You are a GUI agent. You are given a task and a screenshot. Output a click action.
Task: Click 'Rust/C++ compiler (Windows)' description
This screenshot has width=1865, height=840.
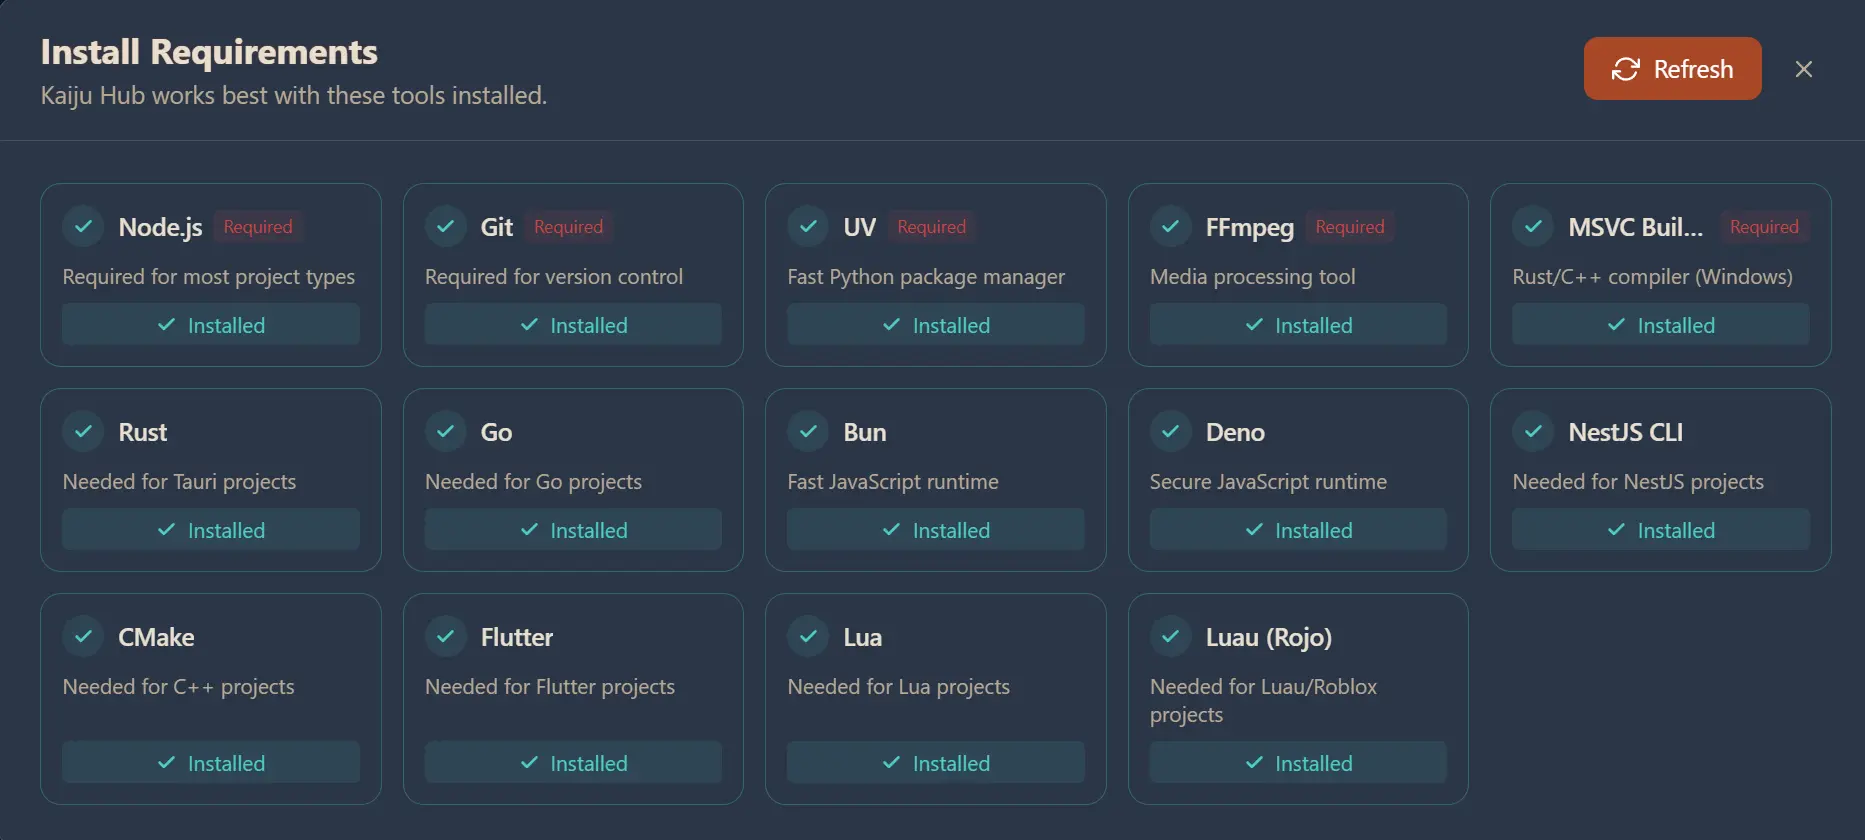click(x=1653, y=277)
